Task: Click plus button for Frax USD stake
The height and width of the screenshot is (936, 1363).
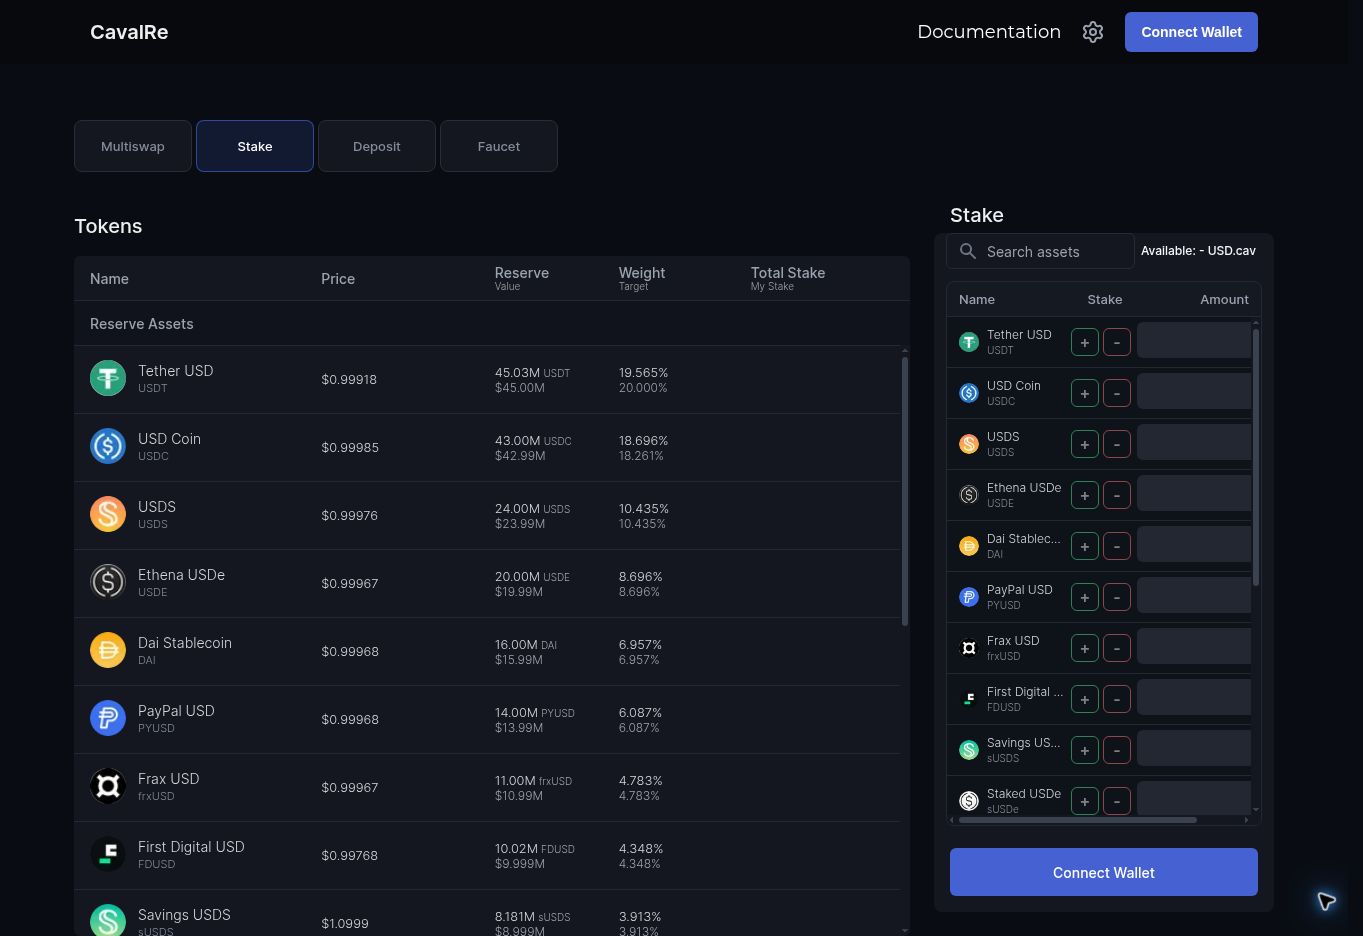Action: coord(1085,648)
